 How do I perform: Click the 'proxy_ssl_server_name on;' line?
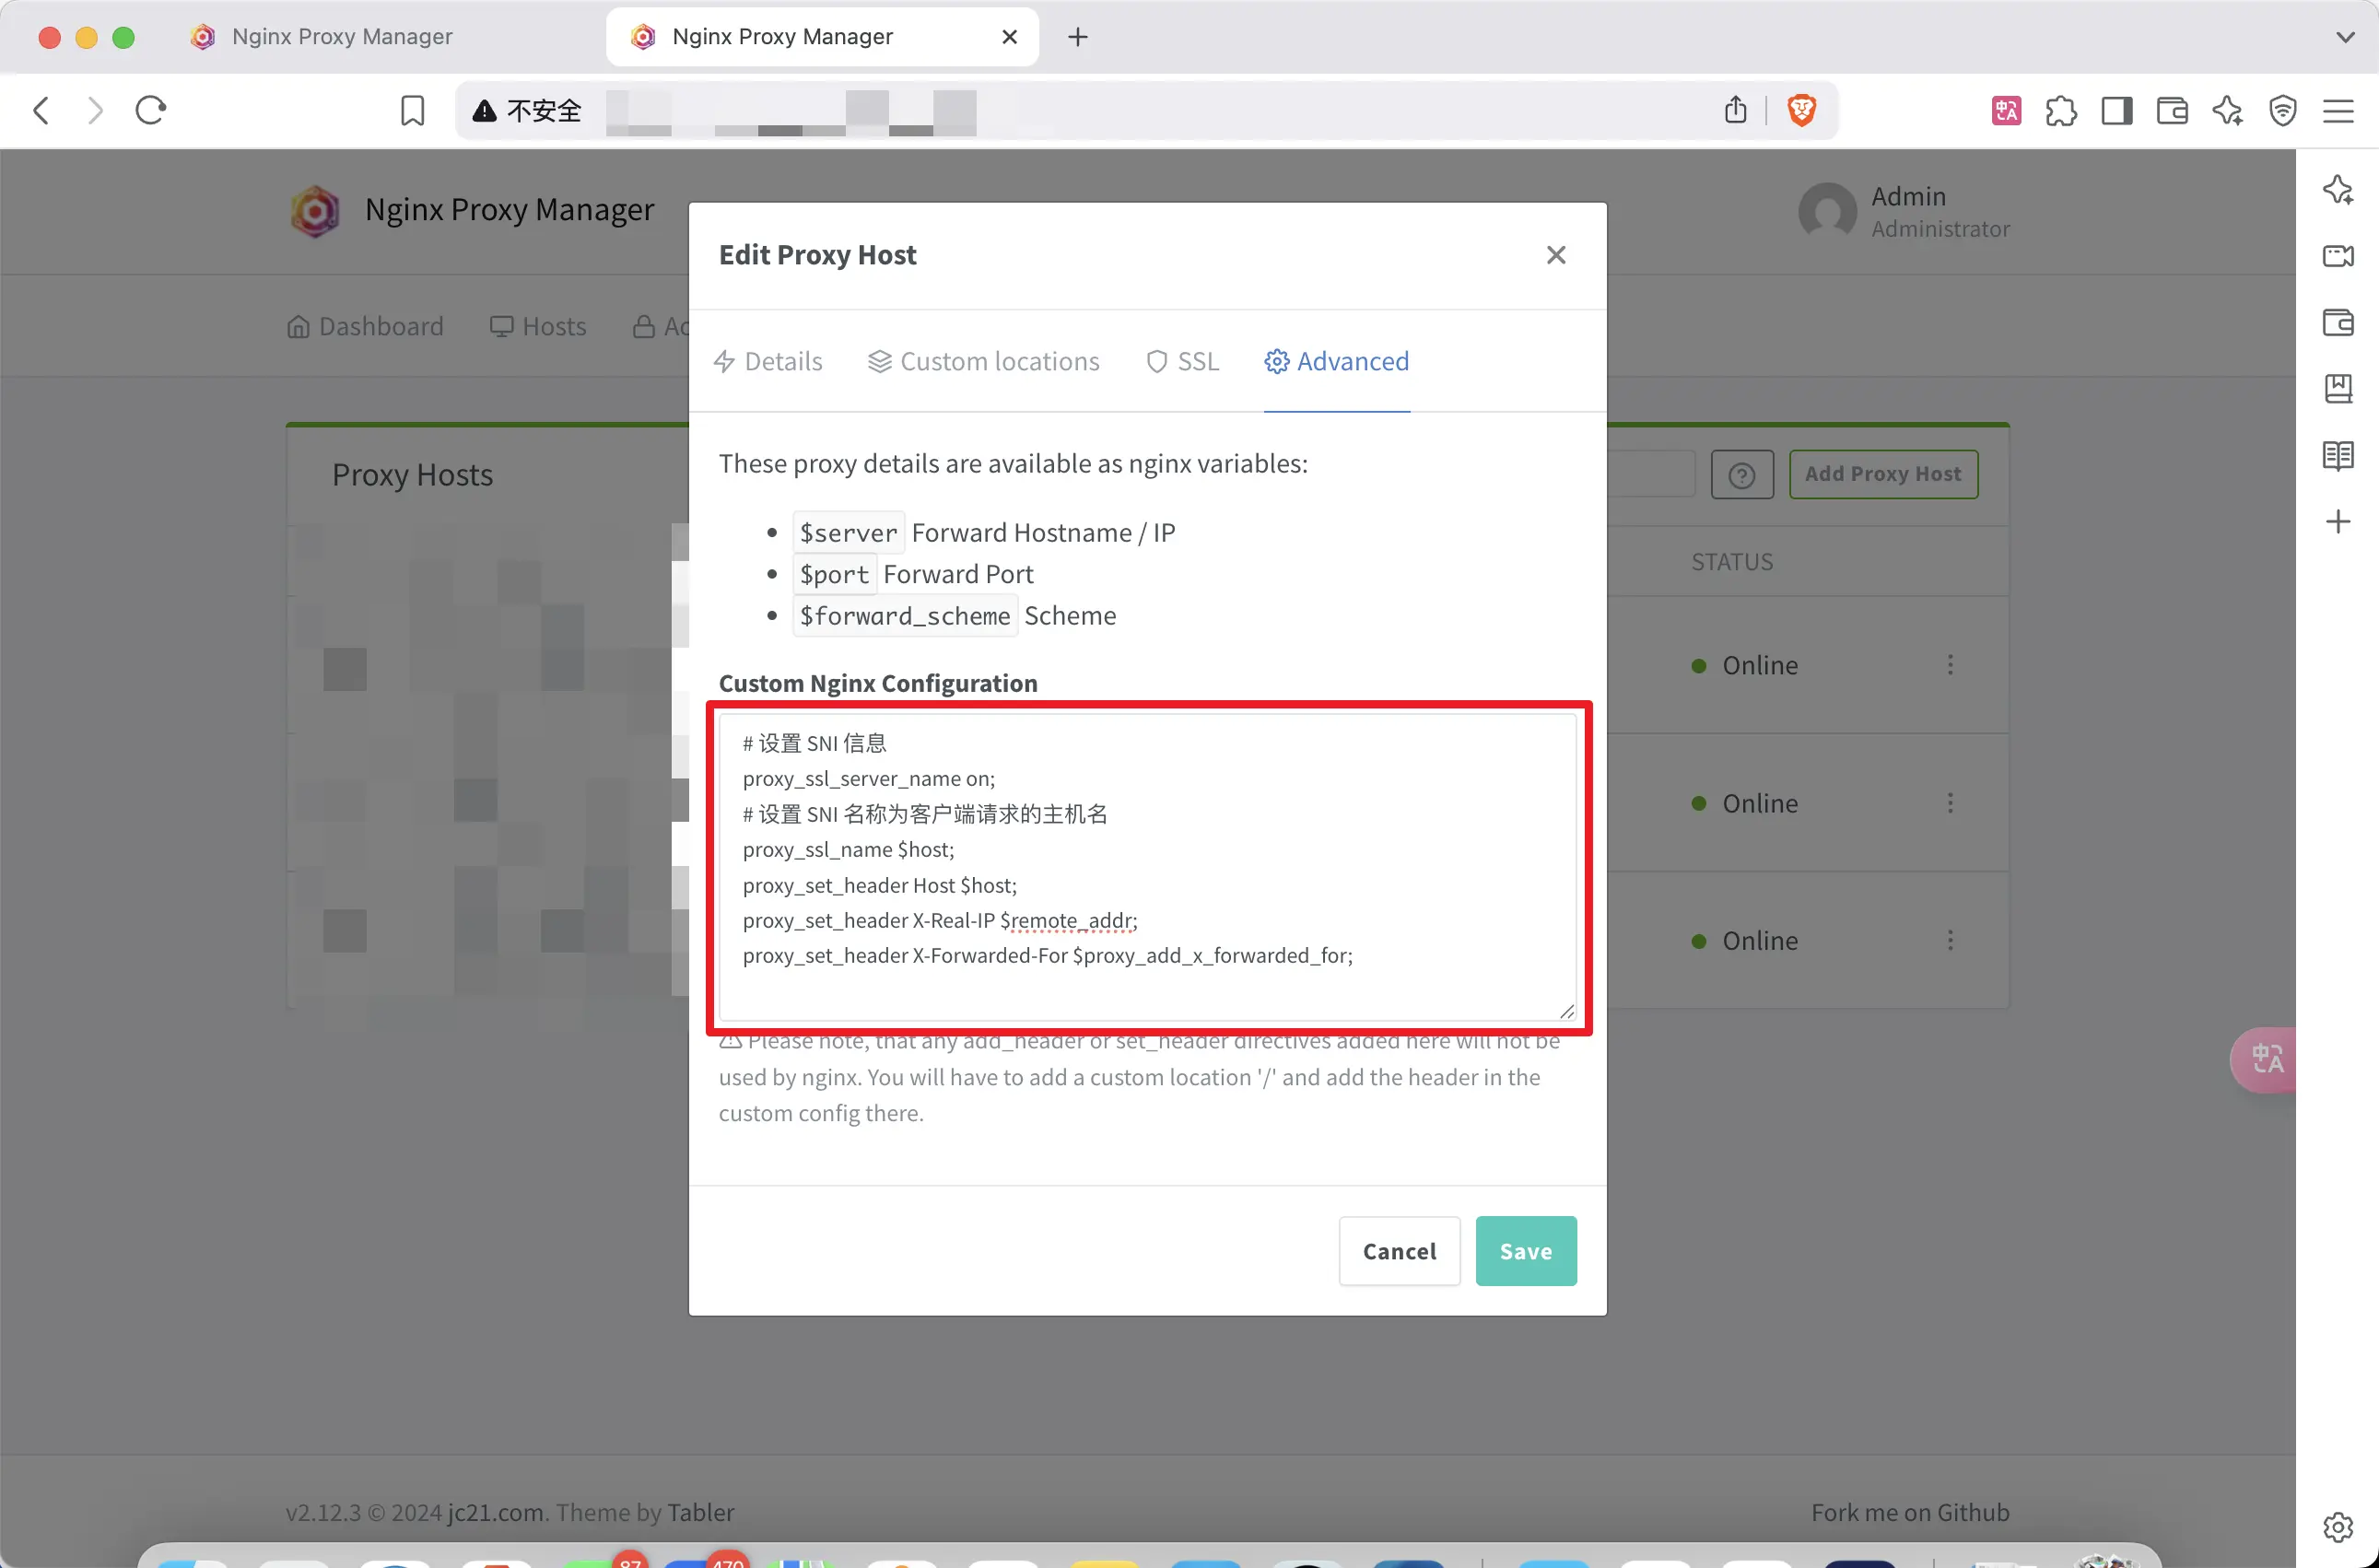tap(868, 779)
